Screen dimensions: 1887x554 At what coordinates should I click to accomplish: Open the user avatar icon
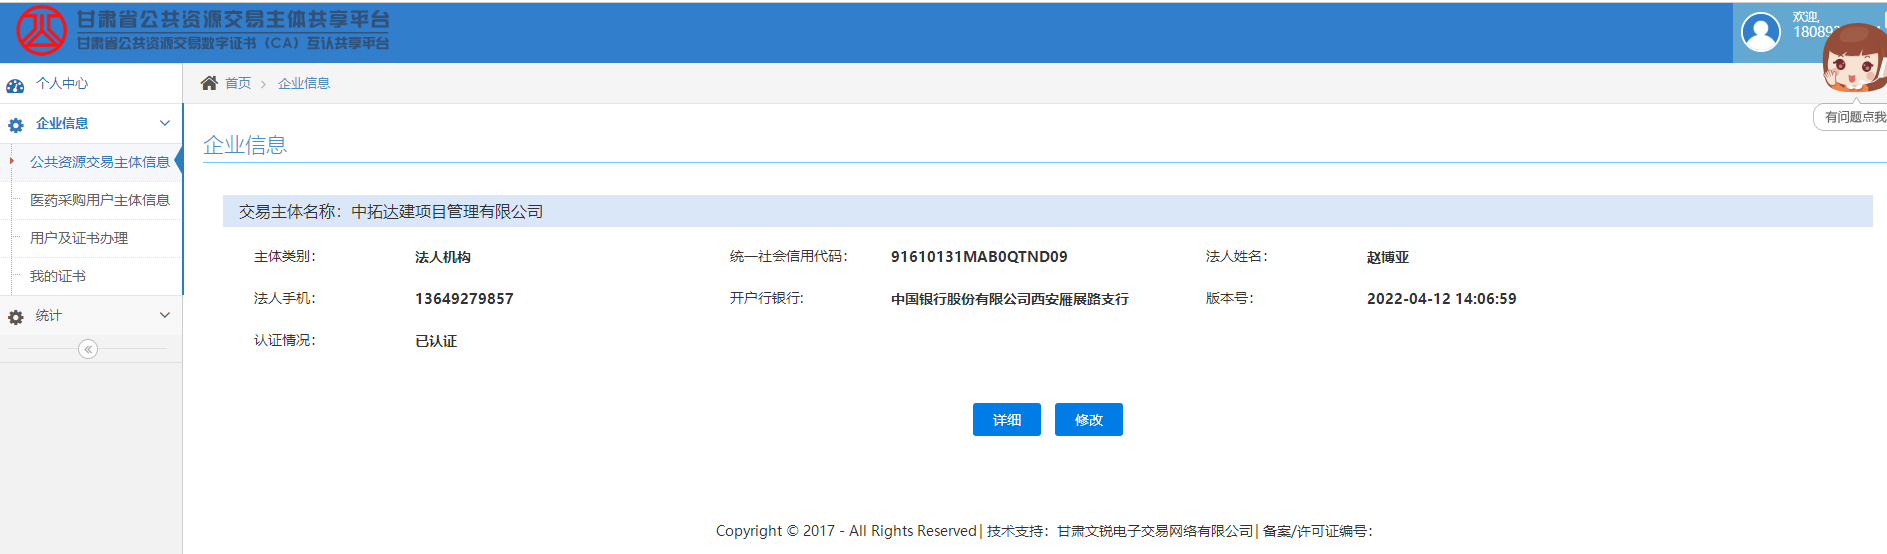tap(1761, 32)
